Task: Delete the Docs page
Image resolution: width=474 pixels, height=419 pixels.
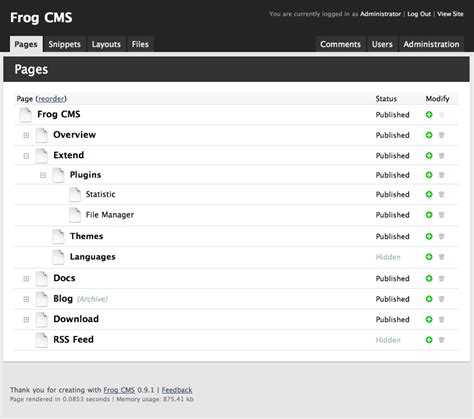Action: coord(442,278)
